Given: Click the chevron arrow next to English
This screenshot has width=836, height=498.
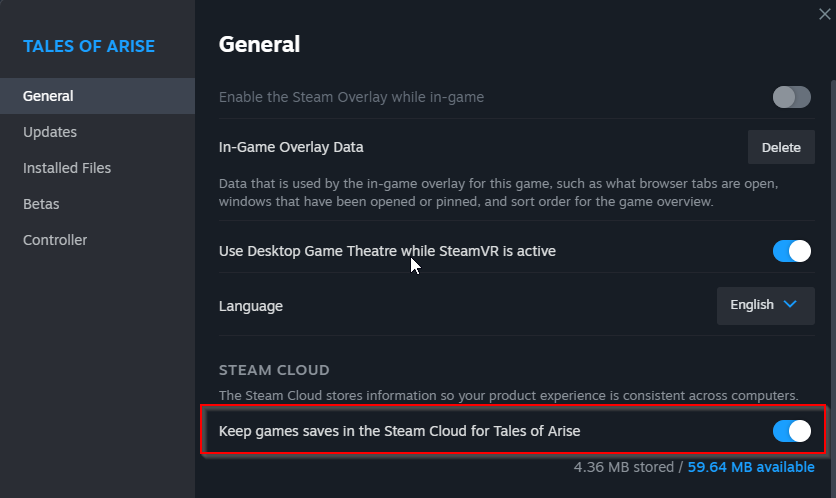Looking at the screenshot, I should pos(790,305).
